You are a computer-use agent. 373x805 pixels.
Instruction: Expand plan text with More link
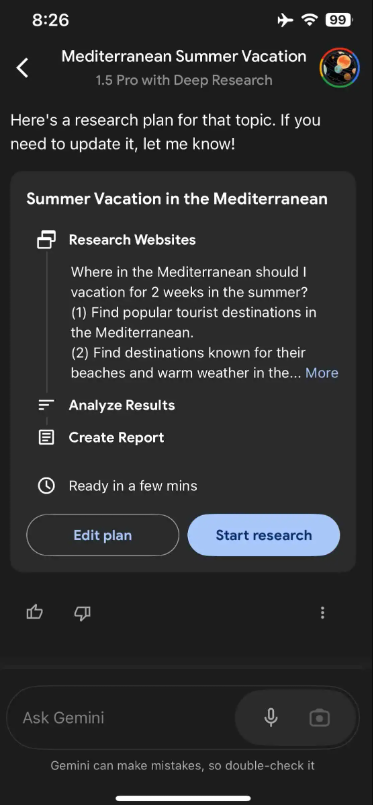point(322,373)
